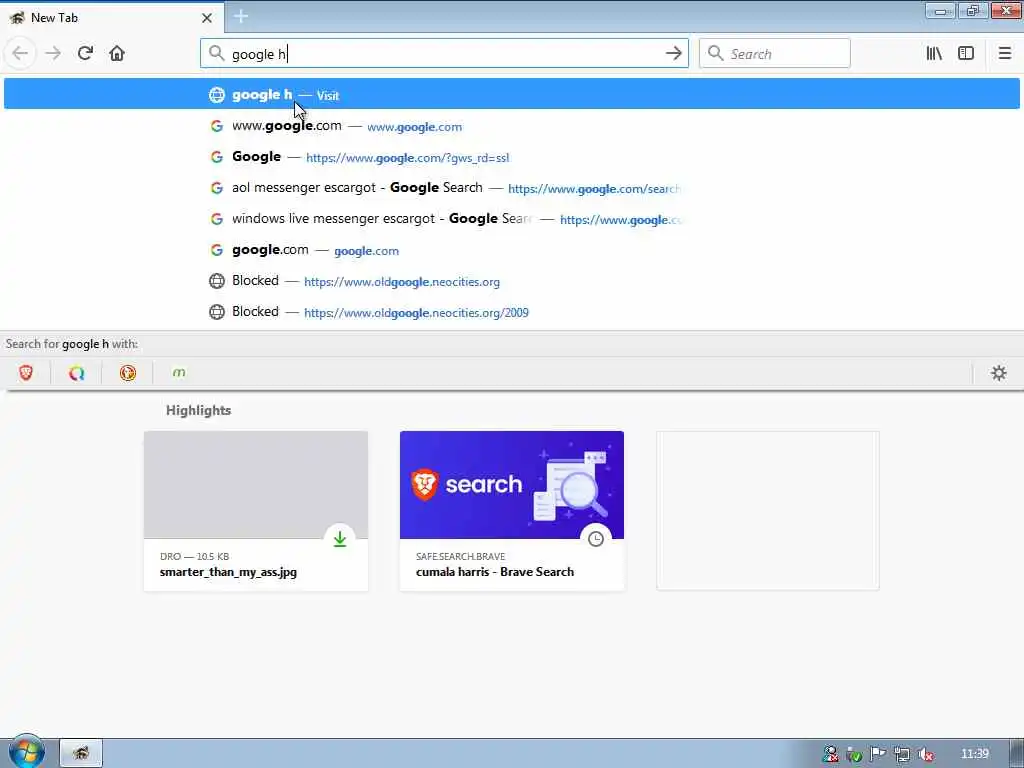Search with DuckDuckGo engine icon
This screenshot has height=768, width=1024.
tap(127, 373)
